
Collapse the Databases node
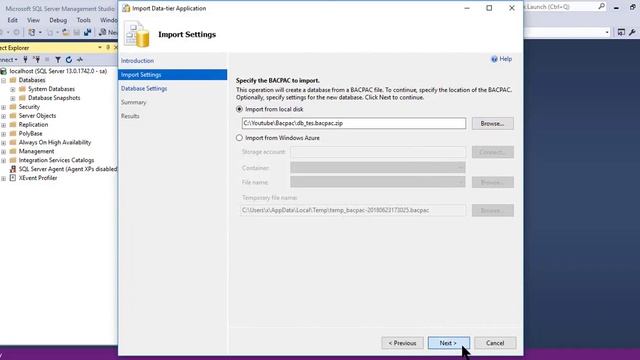click(x=4, y=80)
